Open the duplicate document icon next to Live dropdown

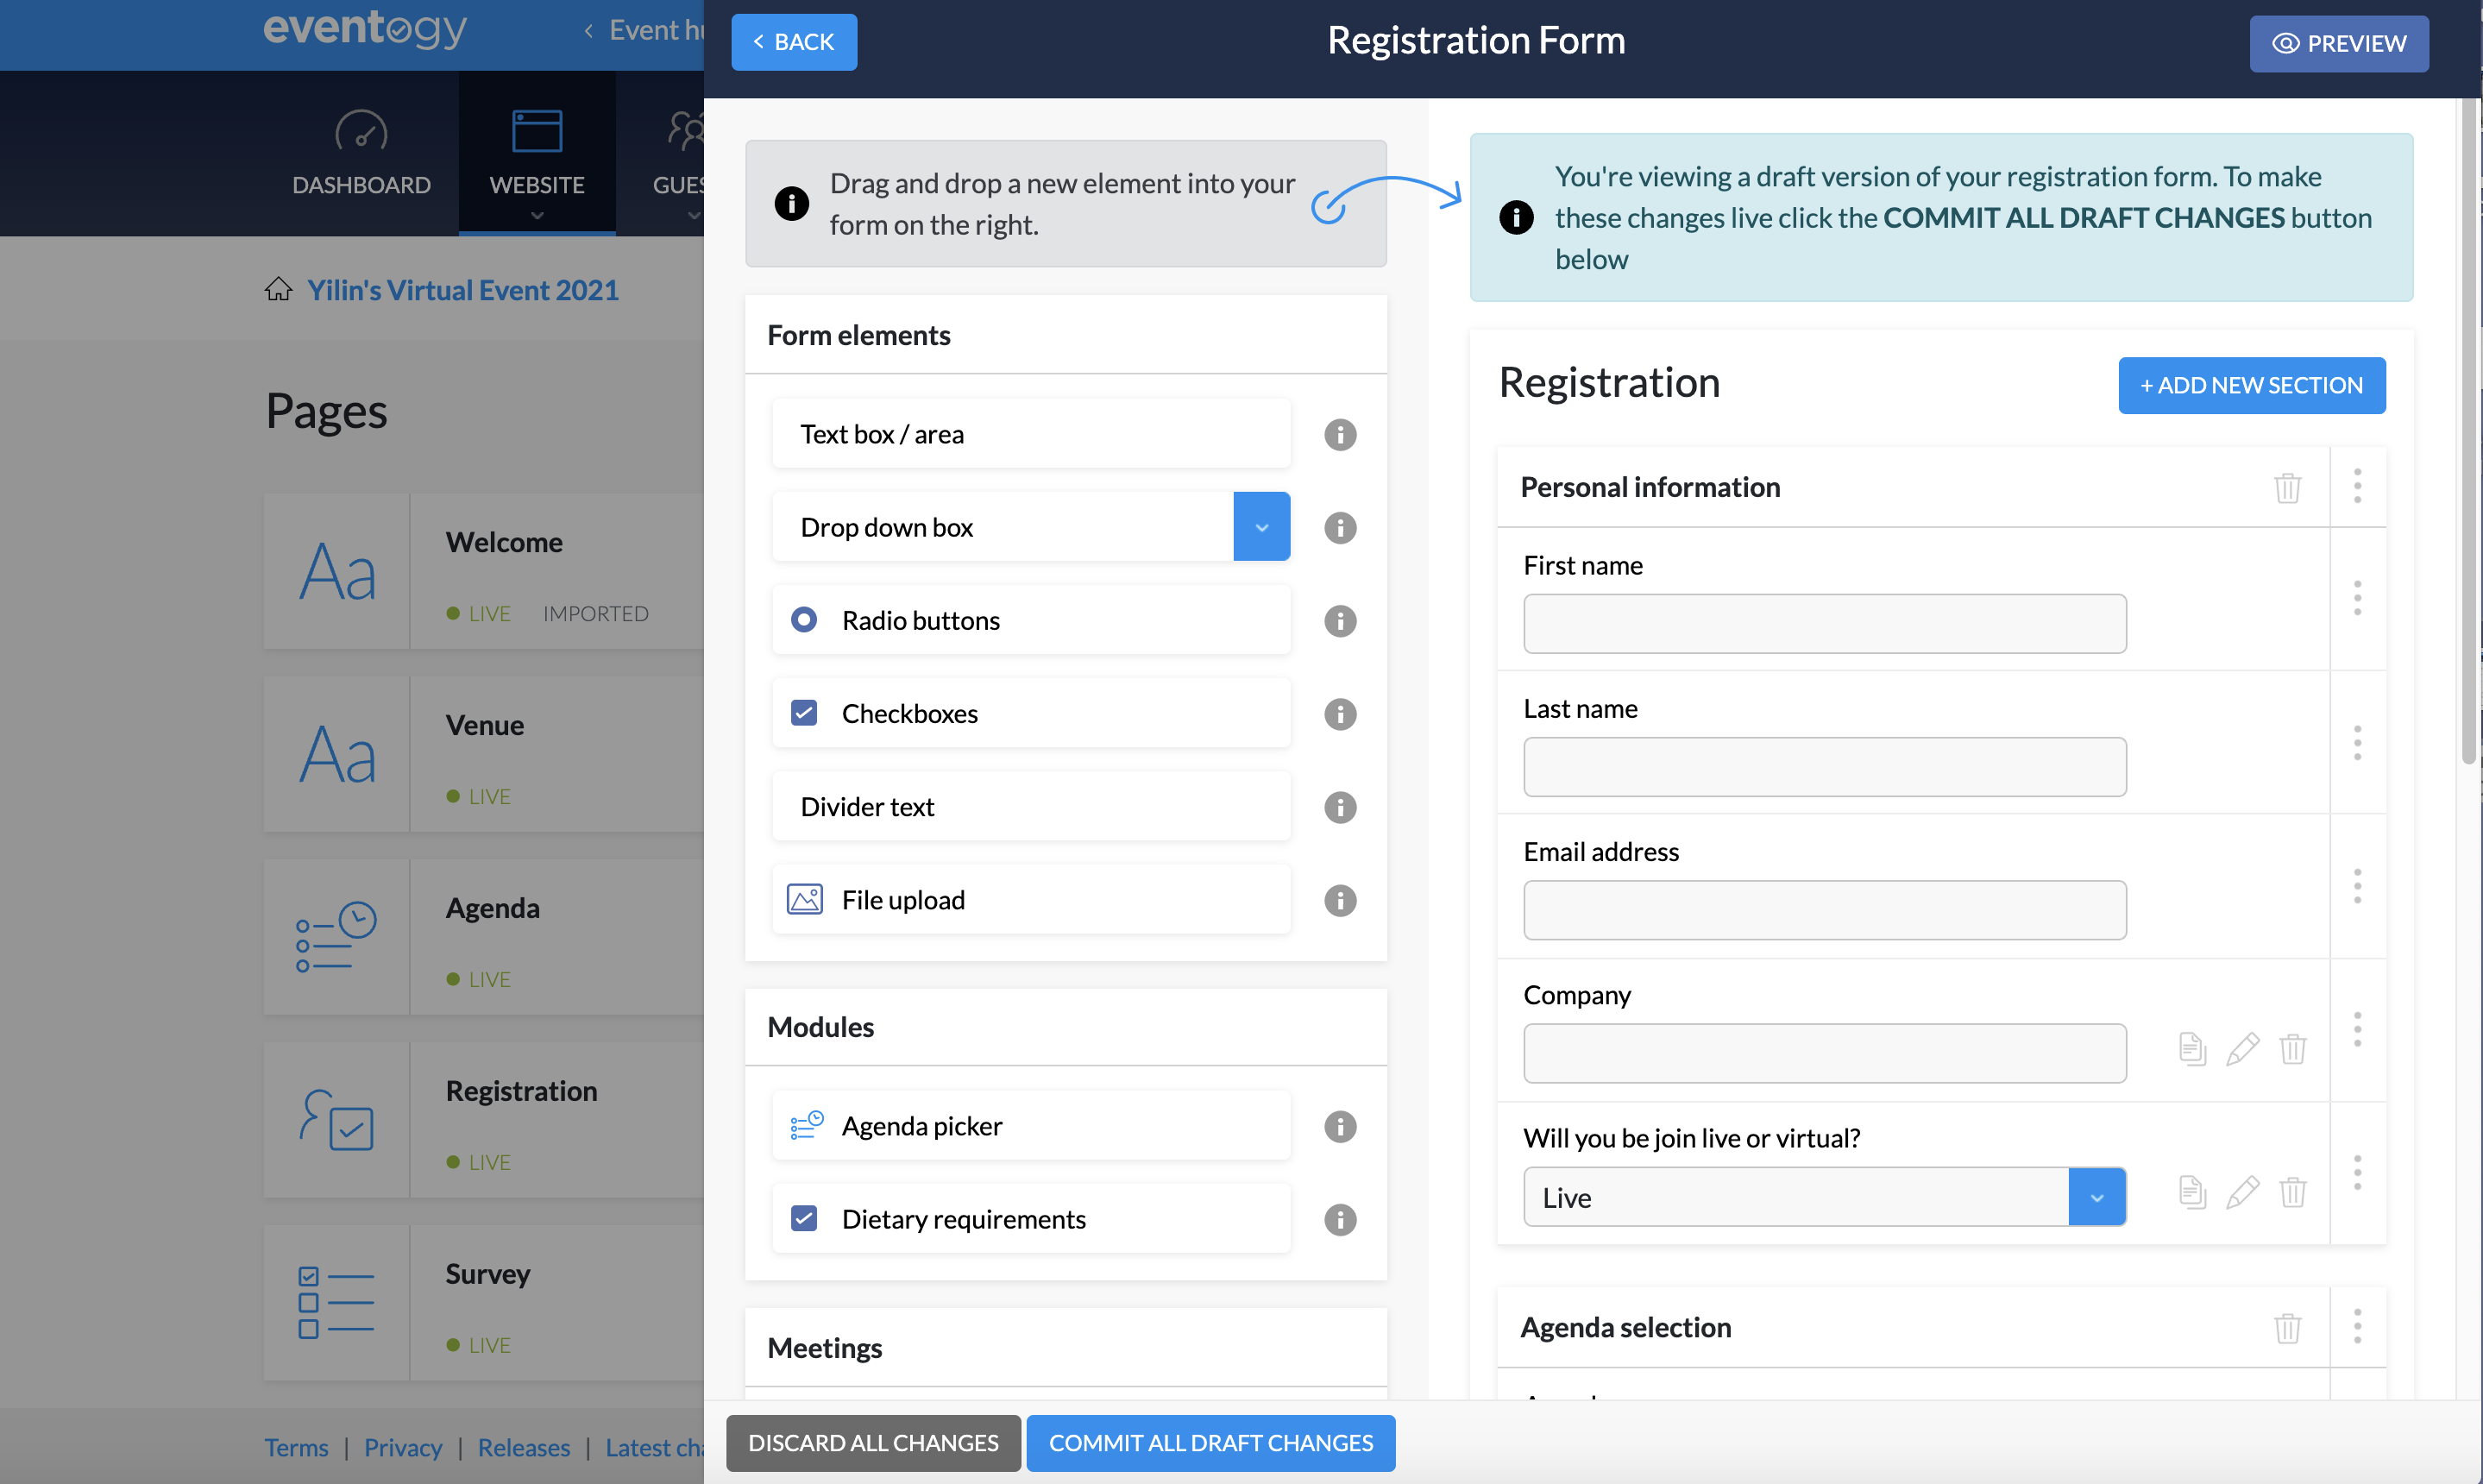click(2192, 1192)
